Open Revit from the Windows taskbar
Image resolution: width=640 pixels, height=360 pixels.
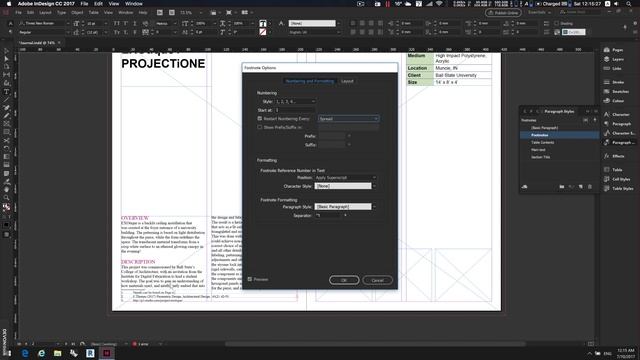click(x=90, y=353)
